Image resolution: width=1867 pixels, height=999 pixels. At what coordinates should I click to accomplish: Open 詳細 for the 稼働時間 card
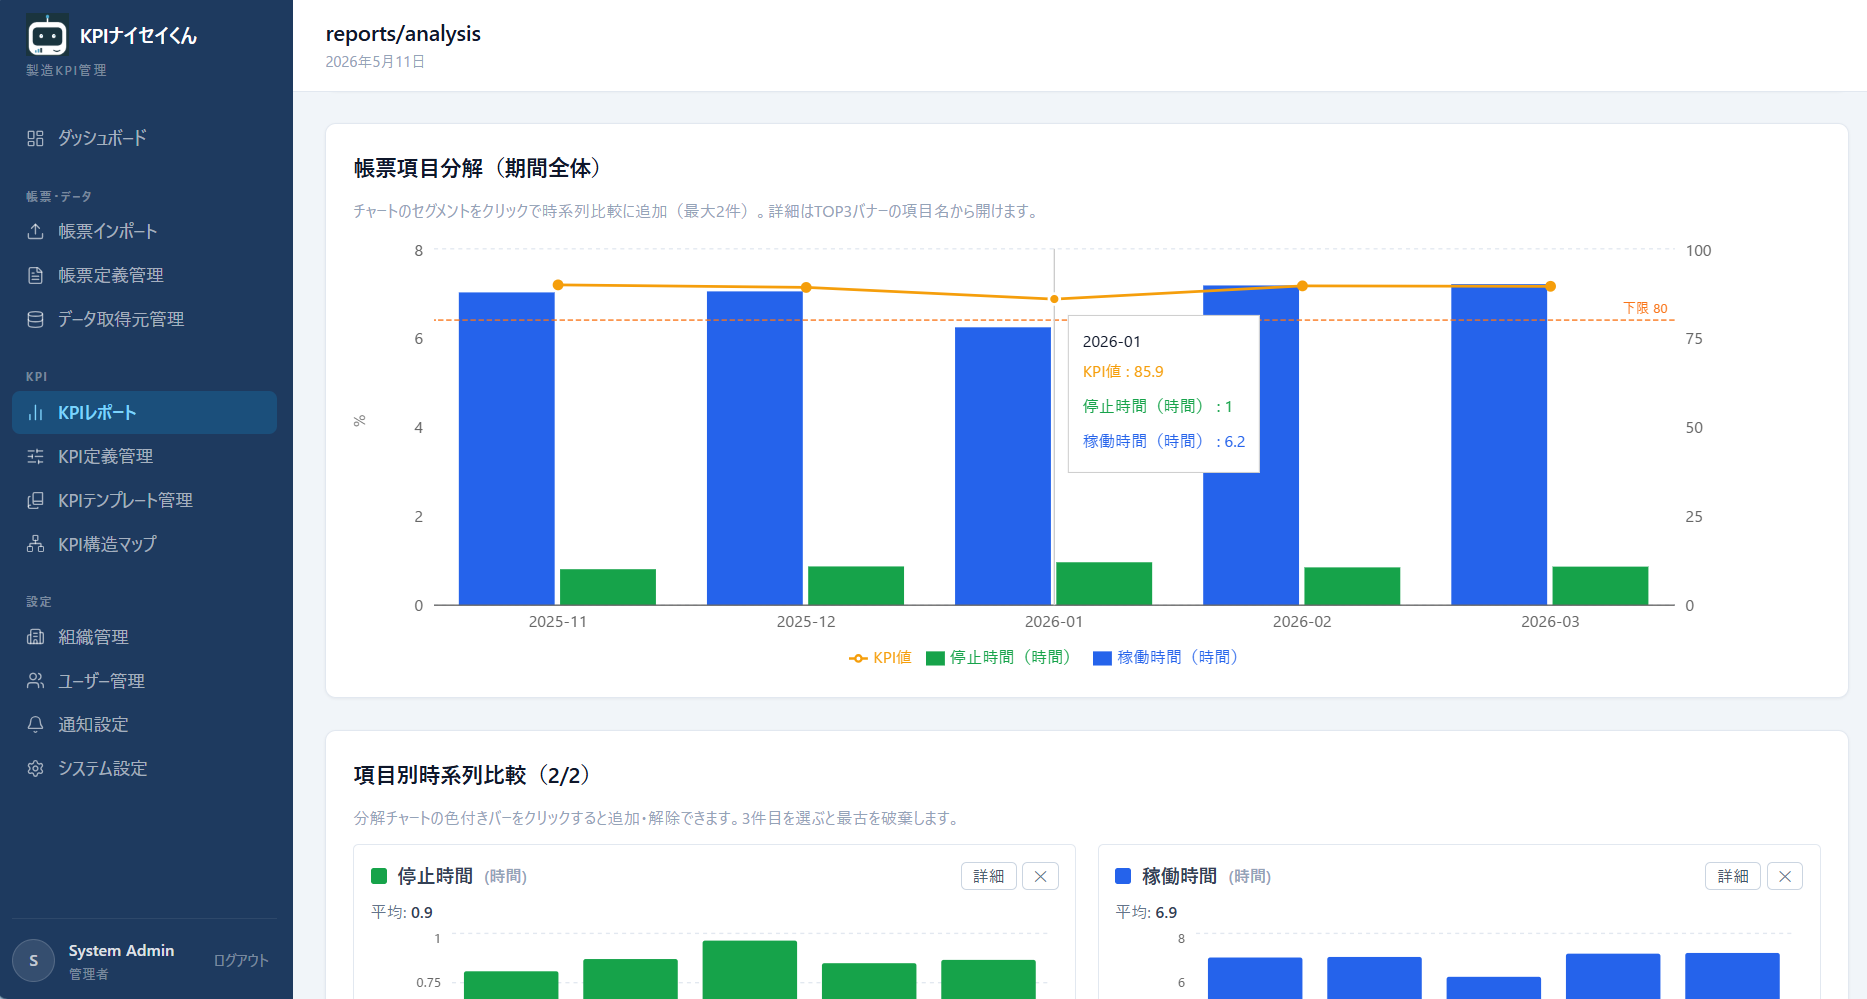click(x=1732, y=876)
